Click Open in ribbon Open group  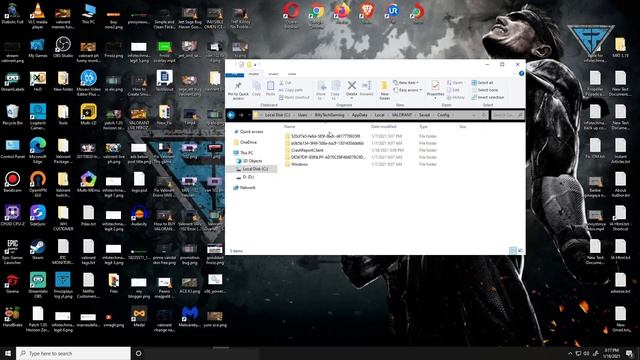coord(455,82)
